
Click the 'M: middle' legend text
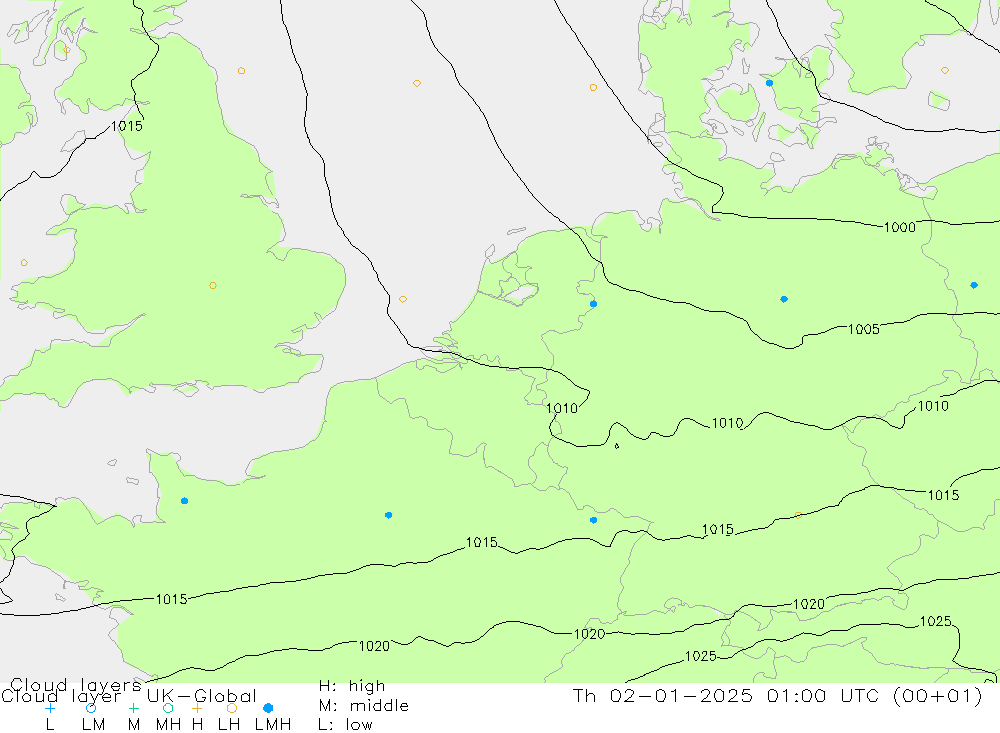364,706
